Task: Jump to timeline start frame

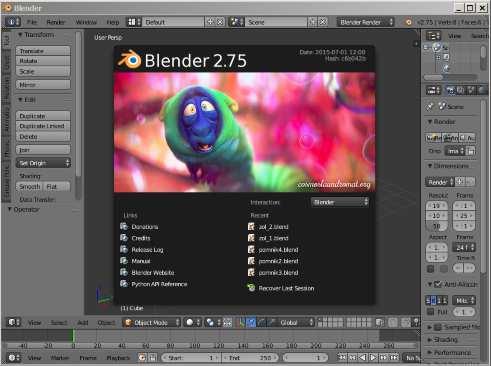Action: click(342, 358)
